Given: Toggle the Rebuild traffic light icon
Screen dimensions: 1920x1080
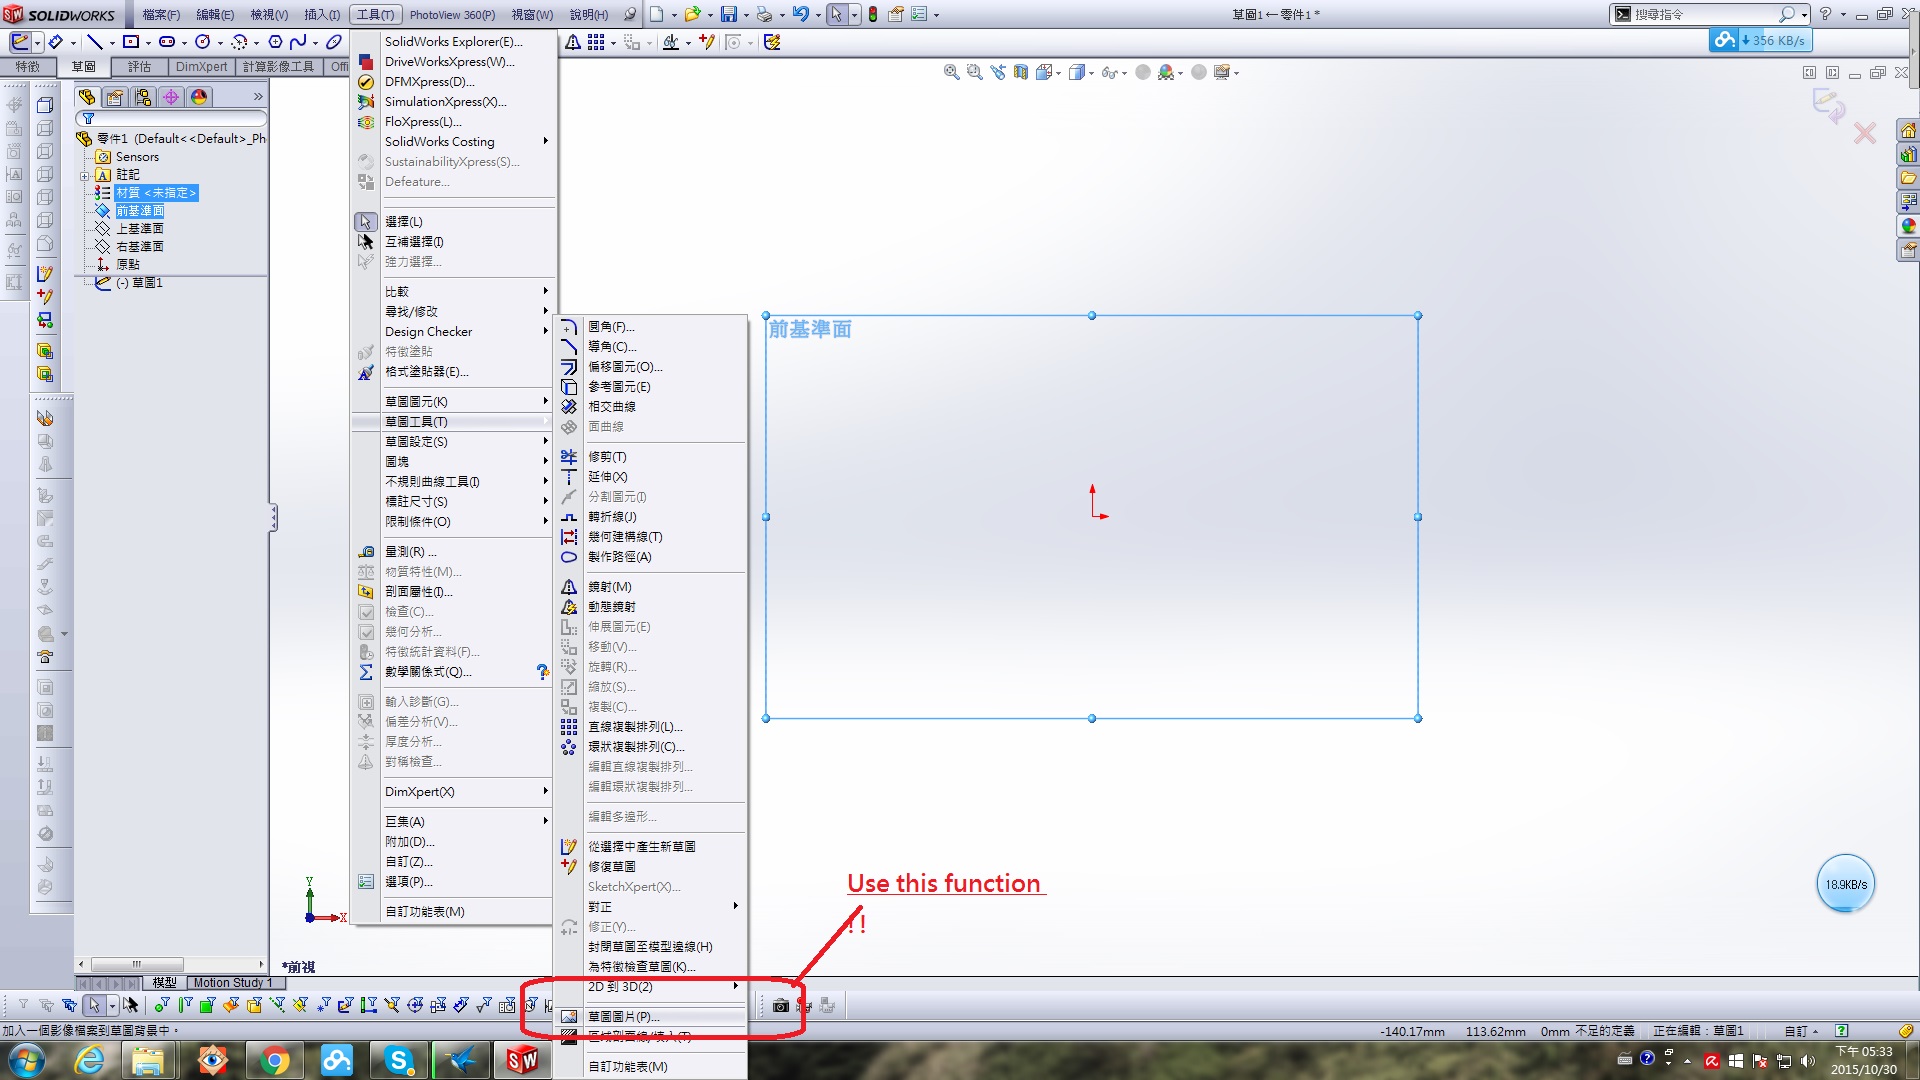Looking at the screenshot, I should (873, 14).
